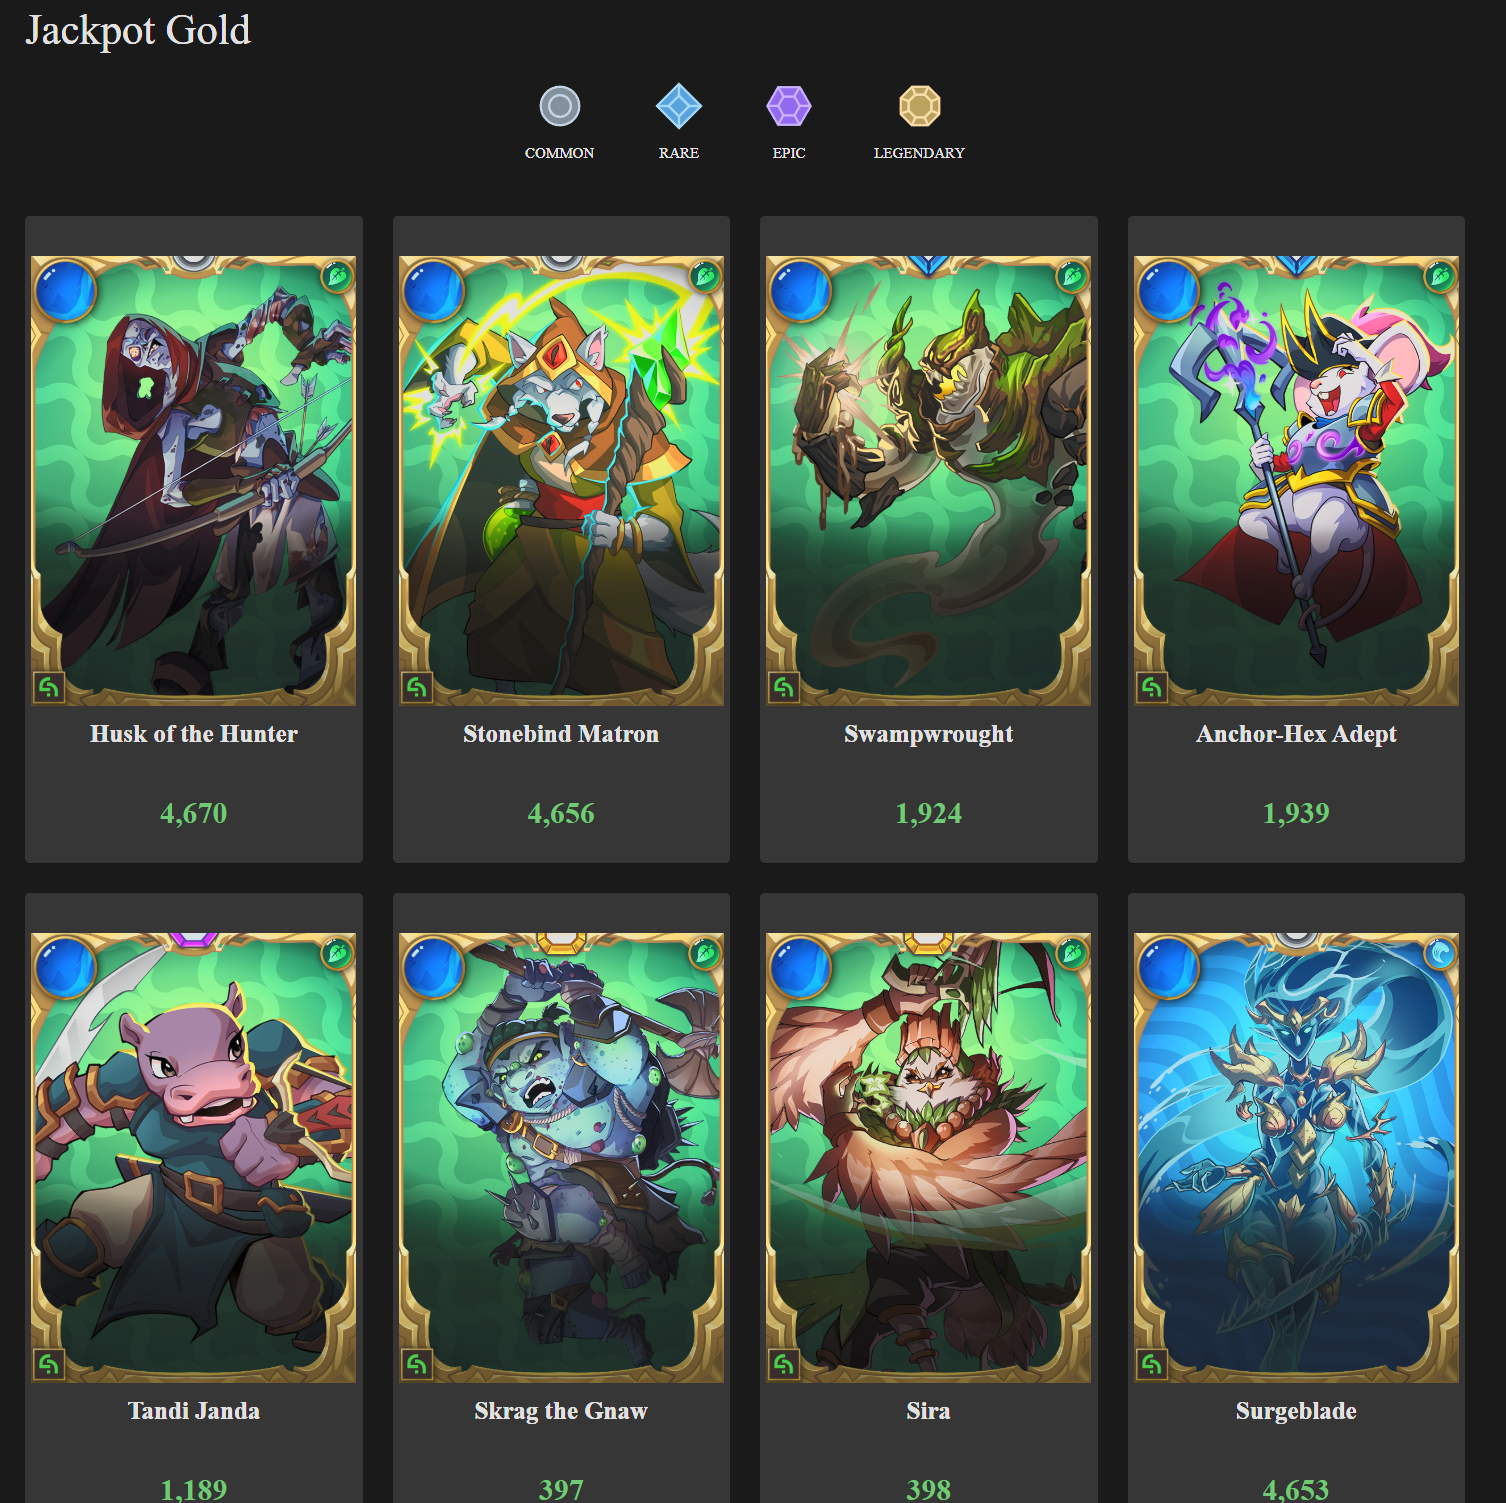Click the Surgeblade card title
Image resolution: width=1506 pixels, height=1503 pixels.
click(x=1296, y=1411)
